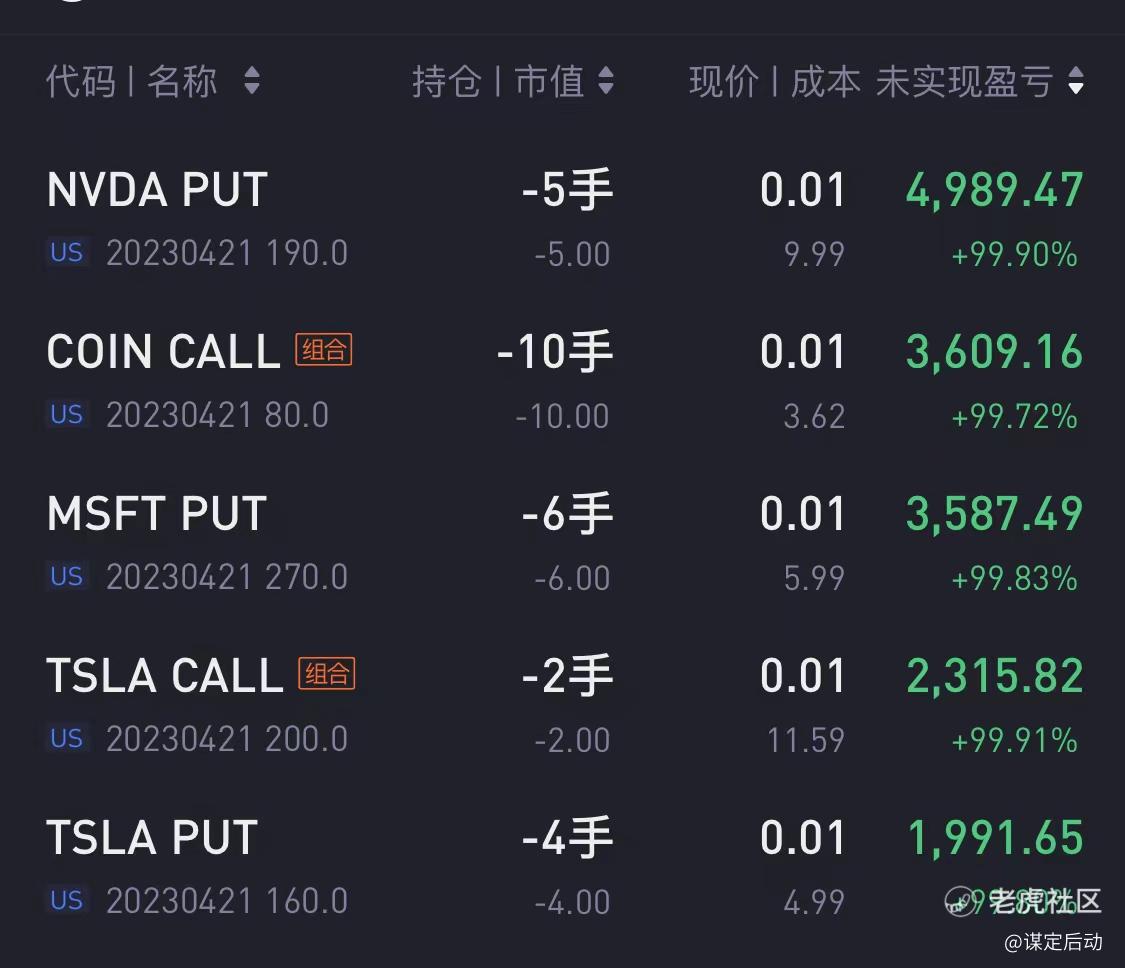The width and height of the screenshot is (1125, 968).
Task: Select the 持仓 | 市值 column header
Action: click(x=498, y=80)
